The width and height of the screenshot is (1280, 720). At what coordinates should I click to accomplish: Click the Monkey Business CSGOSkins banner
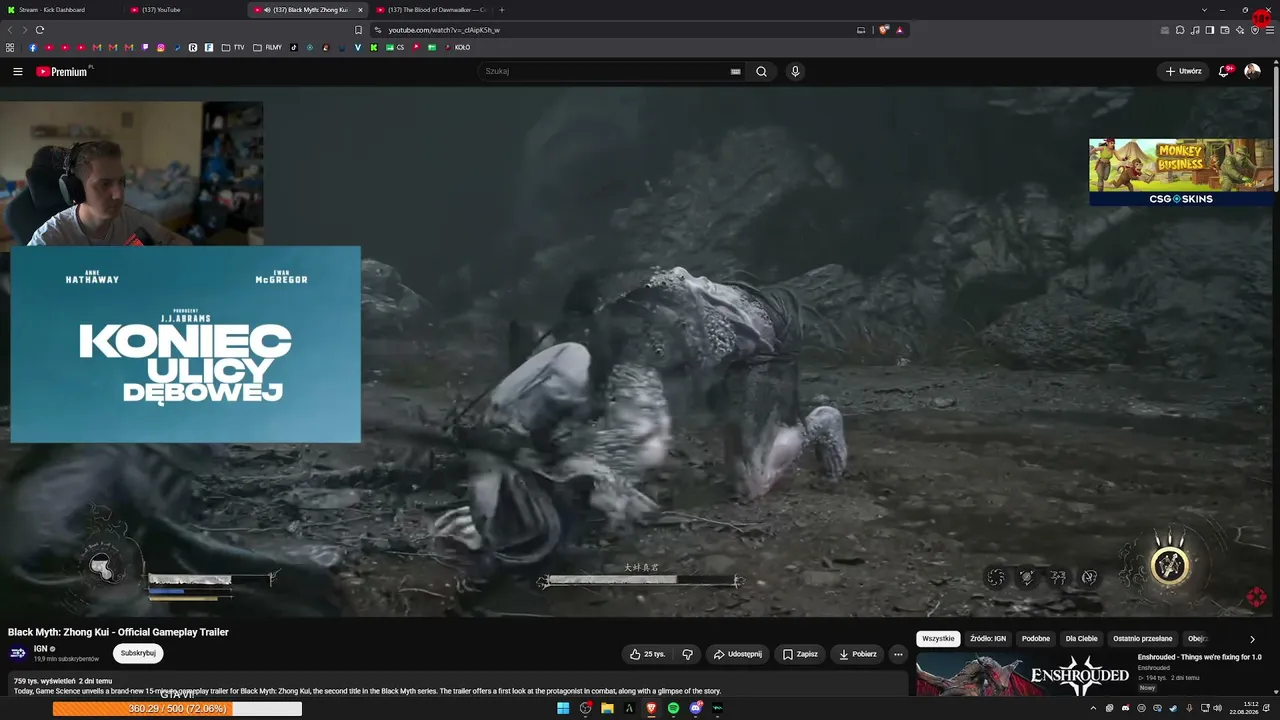[1181, 172]
